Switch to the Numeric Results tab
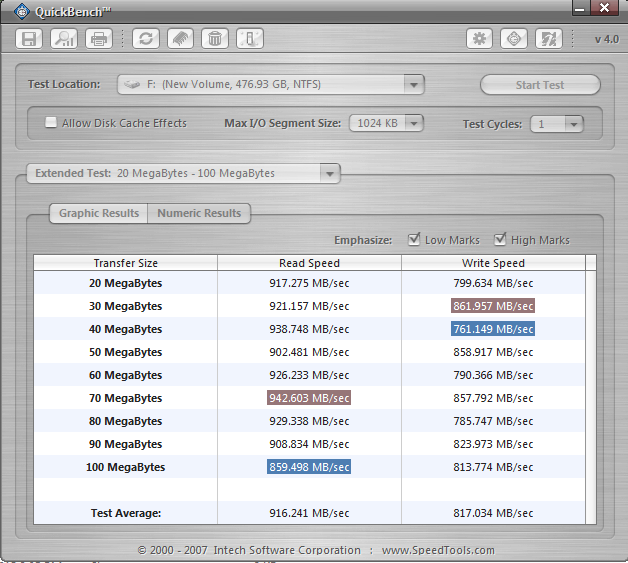628x563 pixels. tap(199, 213)
